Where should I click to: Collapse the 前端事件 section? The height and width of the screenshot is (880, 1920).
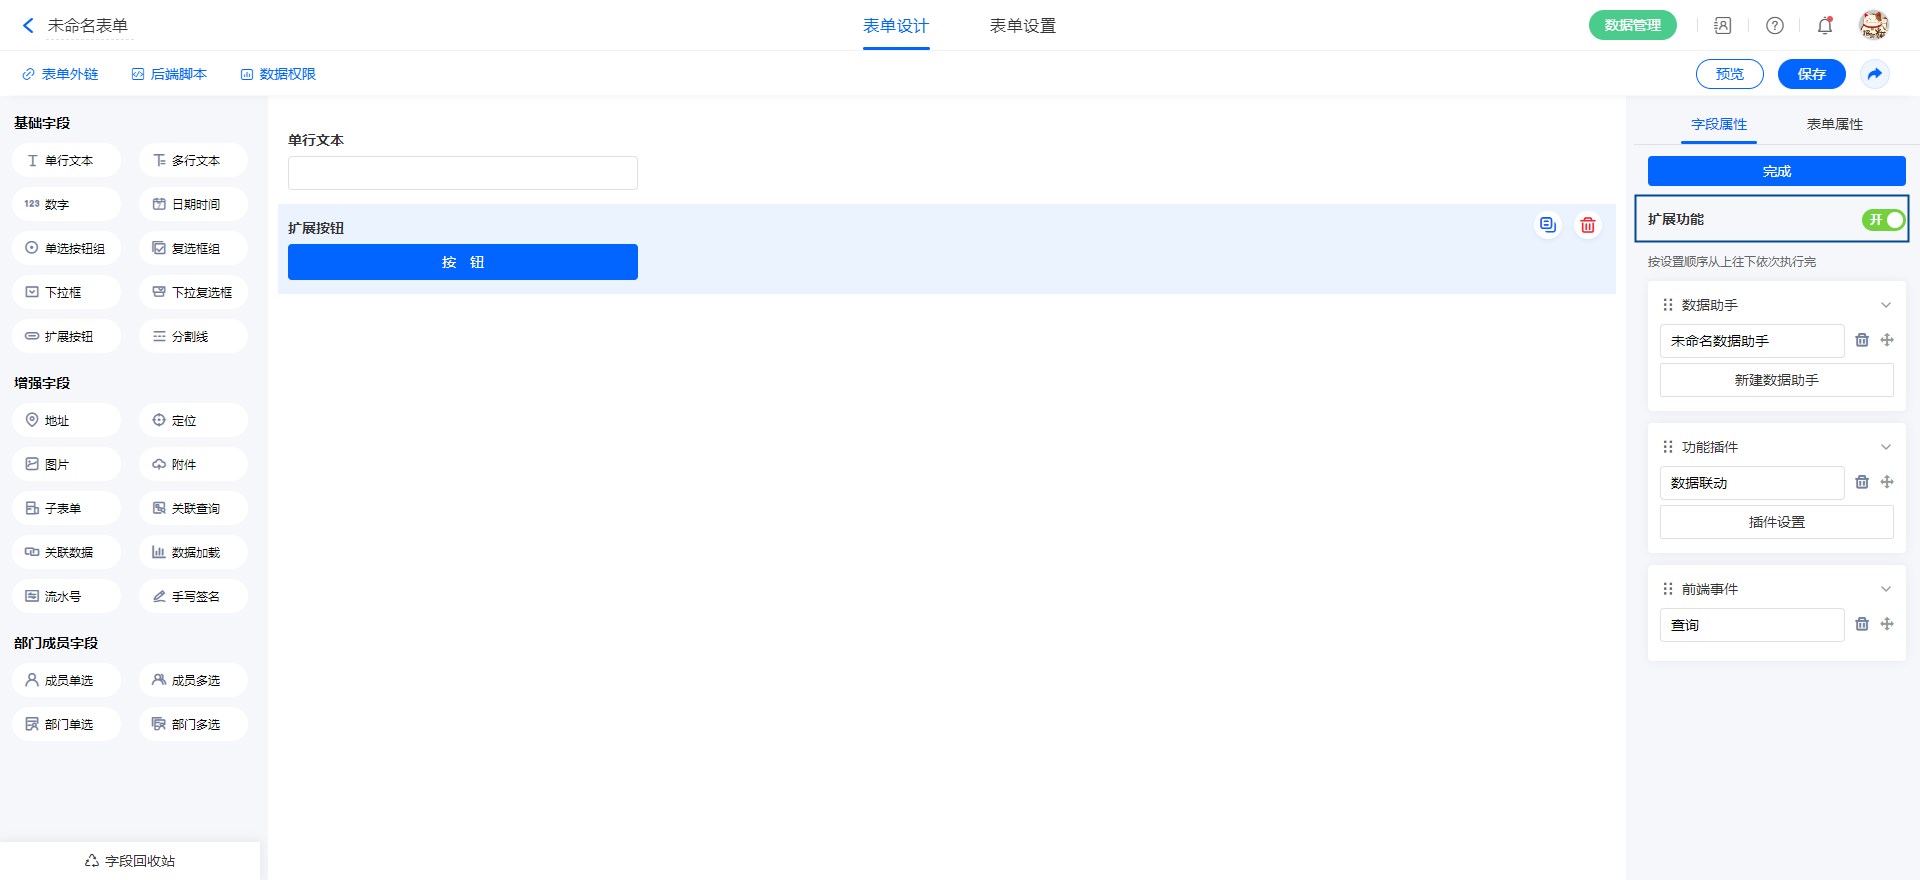click(1885, 589)
